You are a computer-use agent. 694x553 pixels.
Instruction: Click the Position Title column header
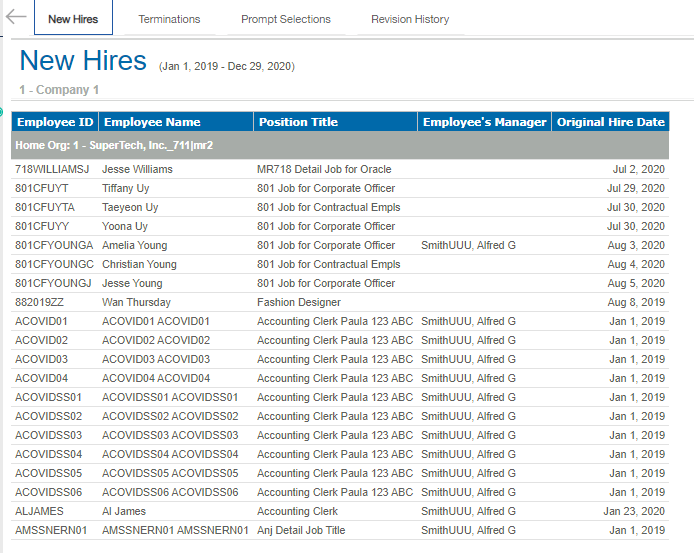click(298, 122)
